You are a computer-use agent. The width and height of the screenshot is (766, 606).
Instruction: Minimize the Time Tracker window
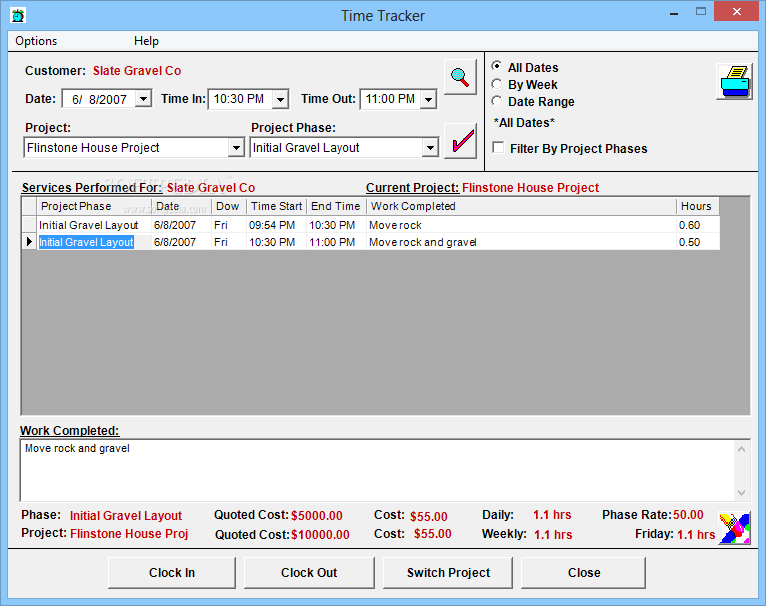pos(674,15)
